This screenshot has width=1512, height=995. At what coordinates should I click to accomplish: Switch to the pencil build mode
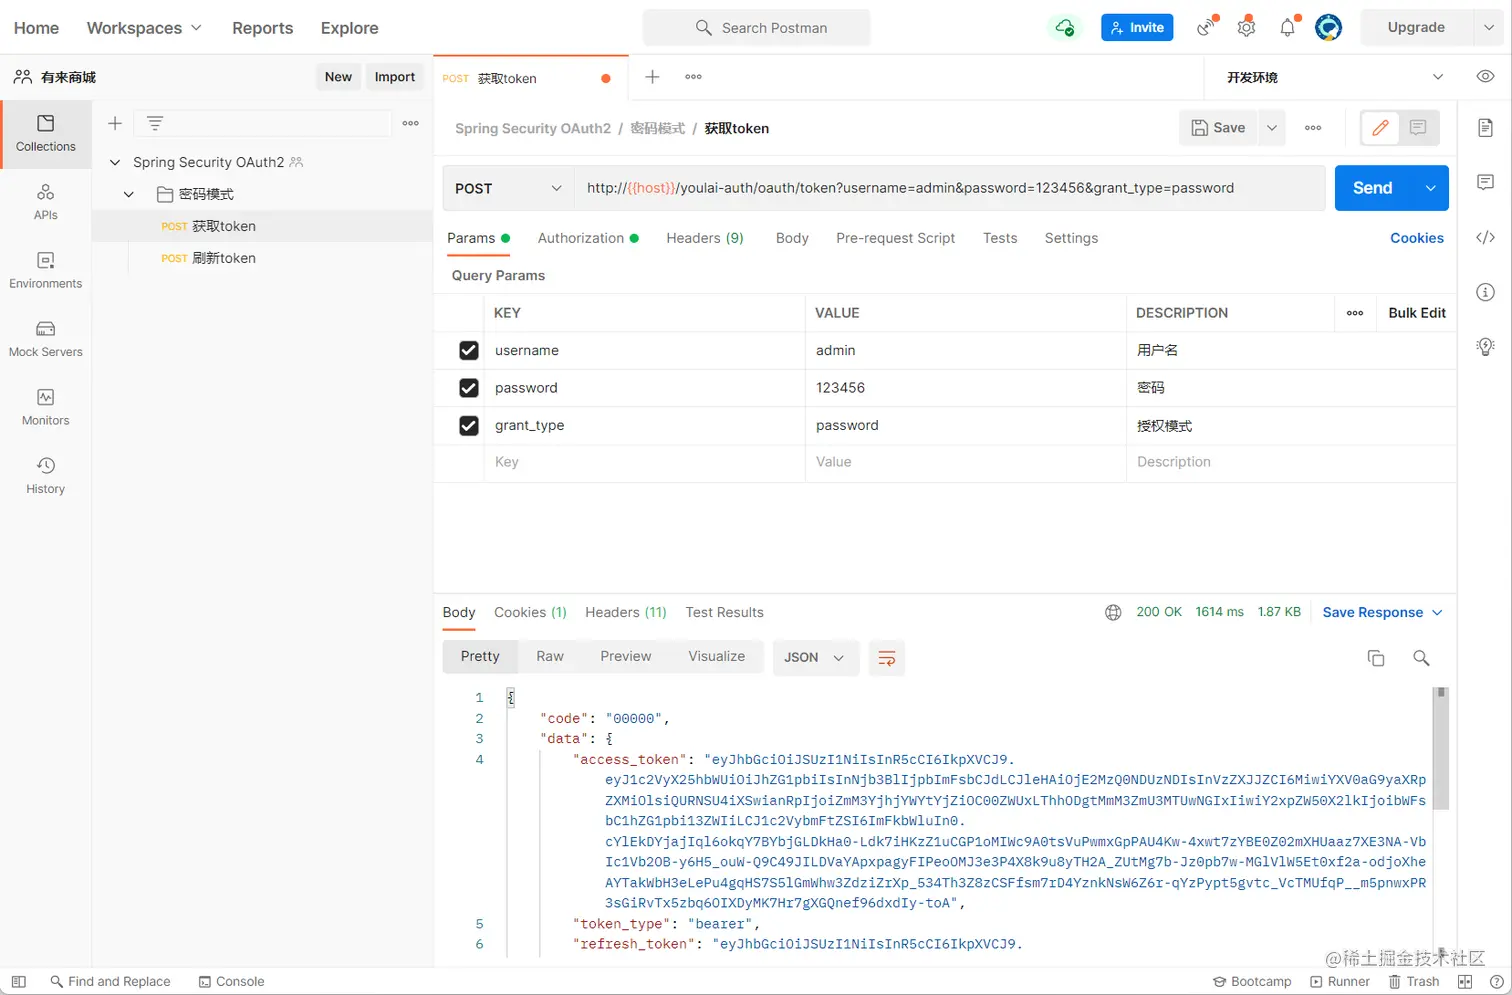(1380, 128)
